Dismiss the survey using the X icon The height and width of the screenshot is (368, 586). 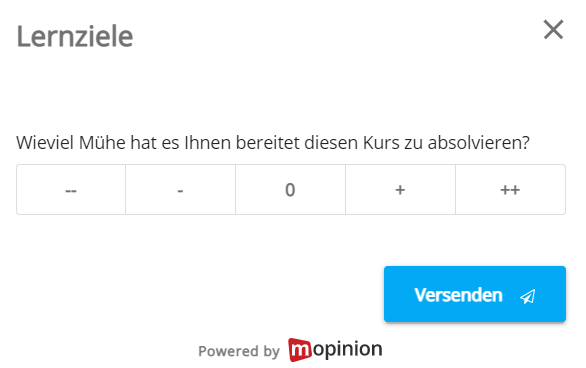coord(553,30)
